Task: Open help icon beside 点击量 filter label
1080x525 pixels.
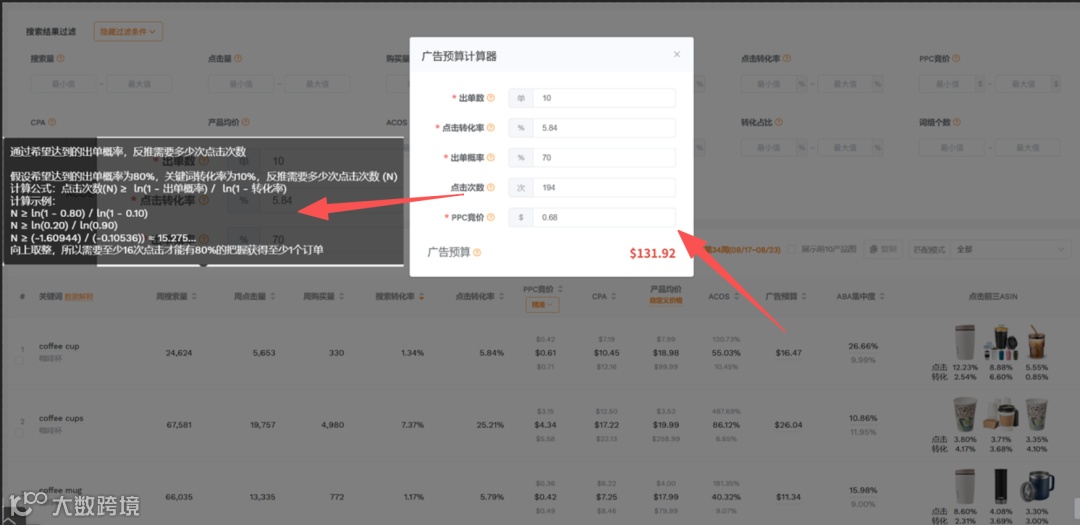Action: pos(238,59)
